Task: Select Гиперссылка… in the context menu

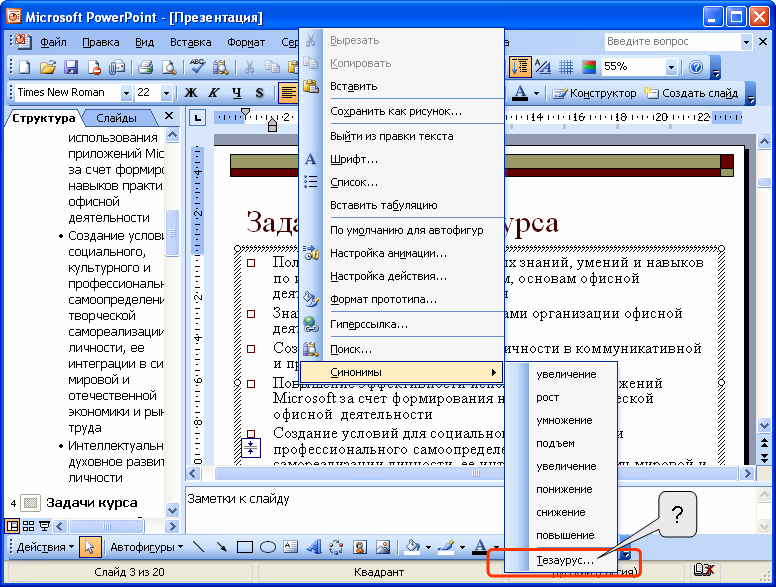Action: (x=402, y=325)
